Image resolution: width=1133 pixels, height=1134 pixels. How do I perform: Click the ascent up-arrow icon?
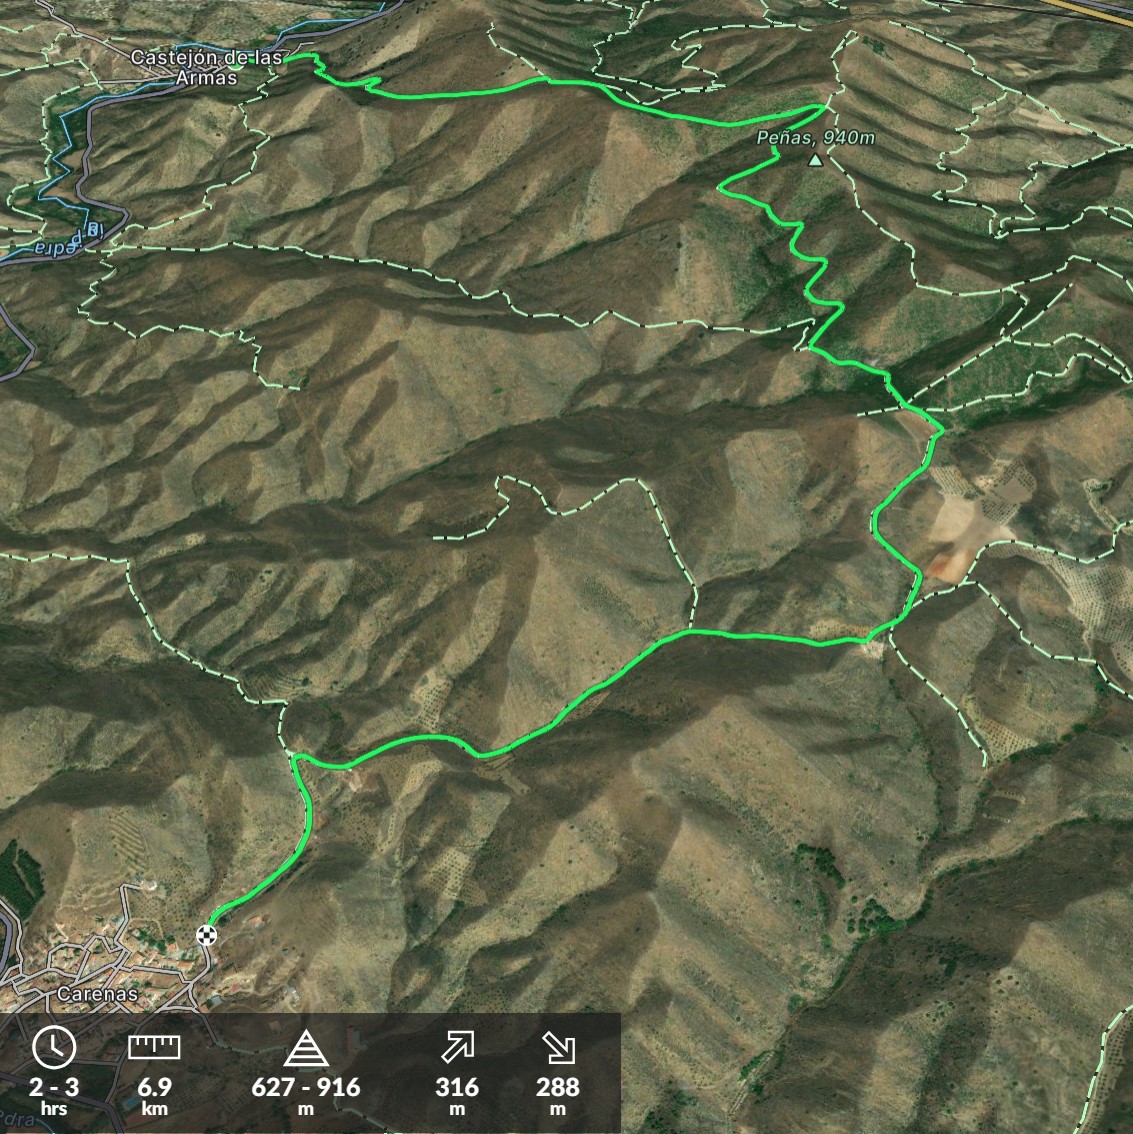[x=458, y=1047]
